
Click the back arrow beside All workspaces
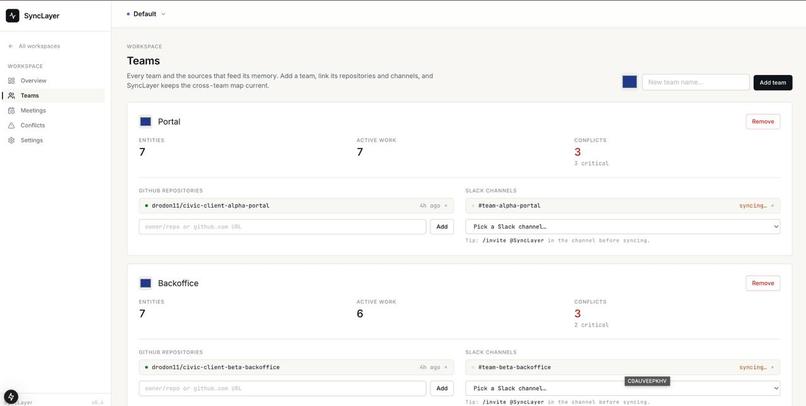point(11,46)
